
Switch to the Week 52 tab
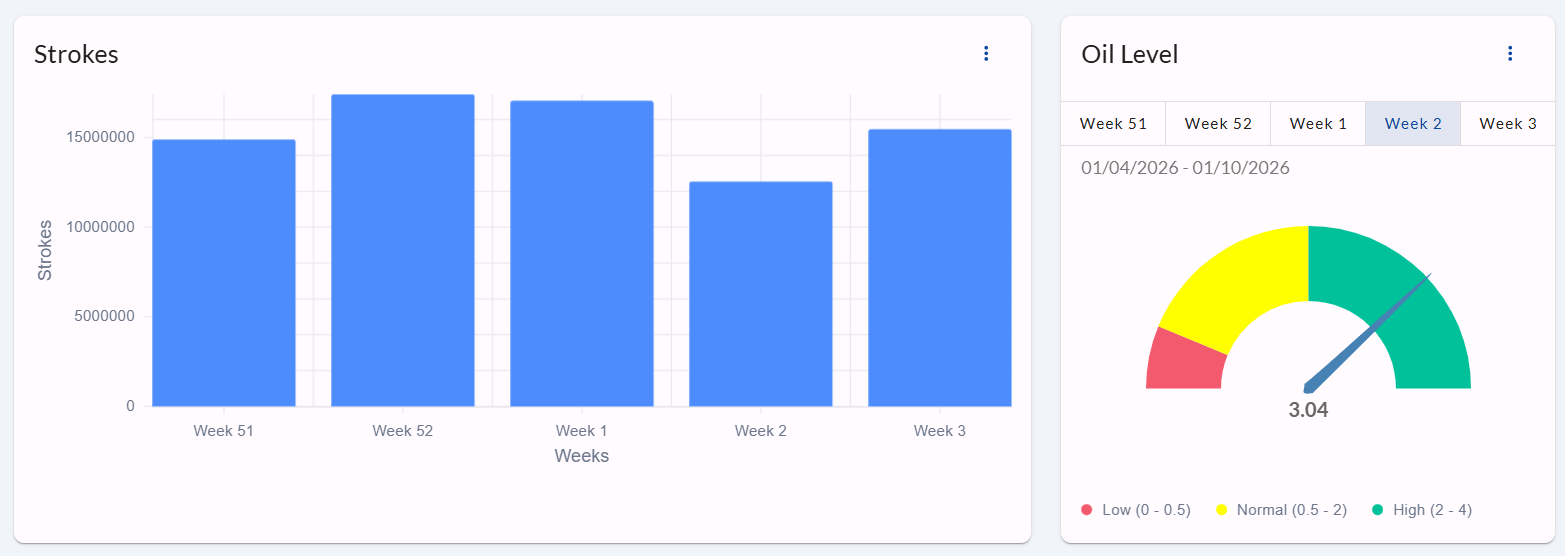tap(1218, 124)
